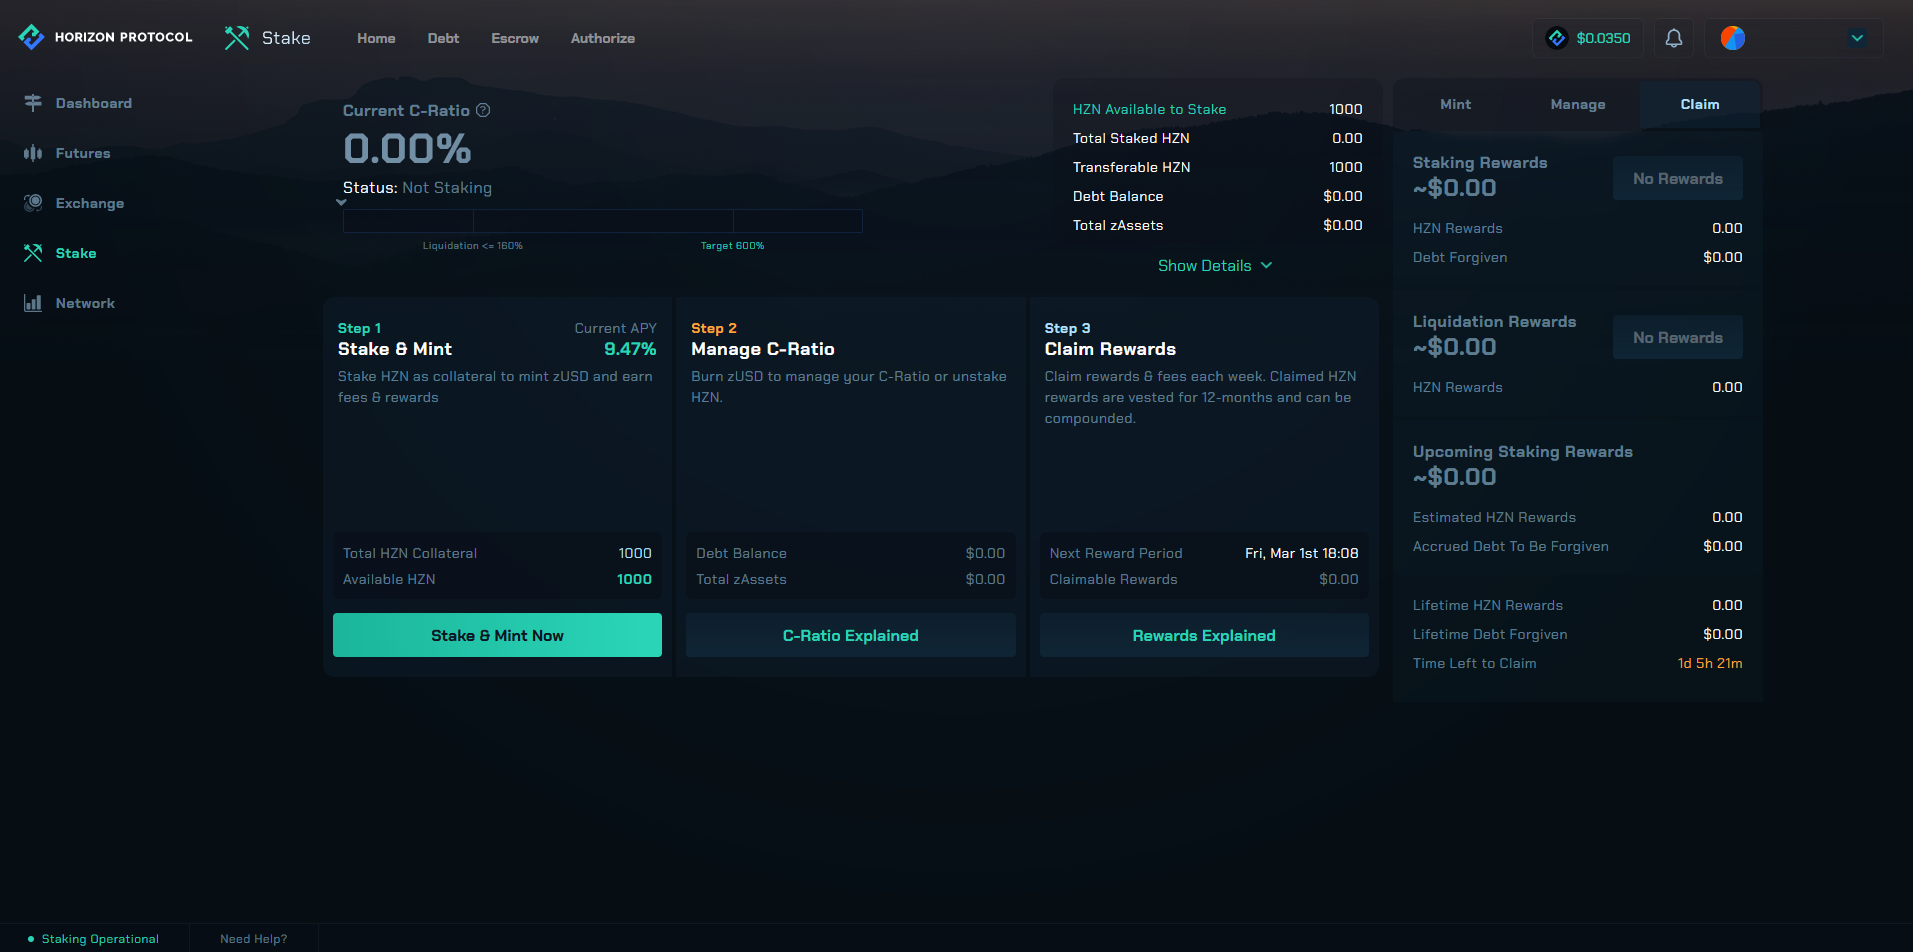Click the wallet avatar circle

pyautogui.click(x=1732, y=38)
